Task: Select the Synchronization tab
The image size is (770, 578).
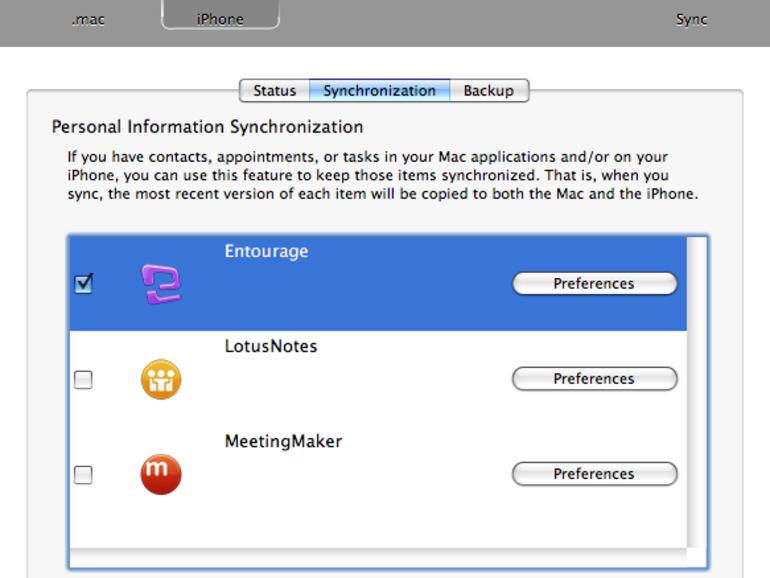Action: tap(380, 90)
